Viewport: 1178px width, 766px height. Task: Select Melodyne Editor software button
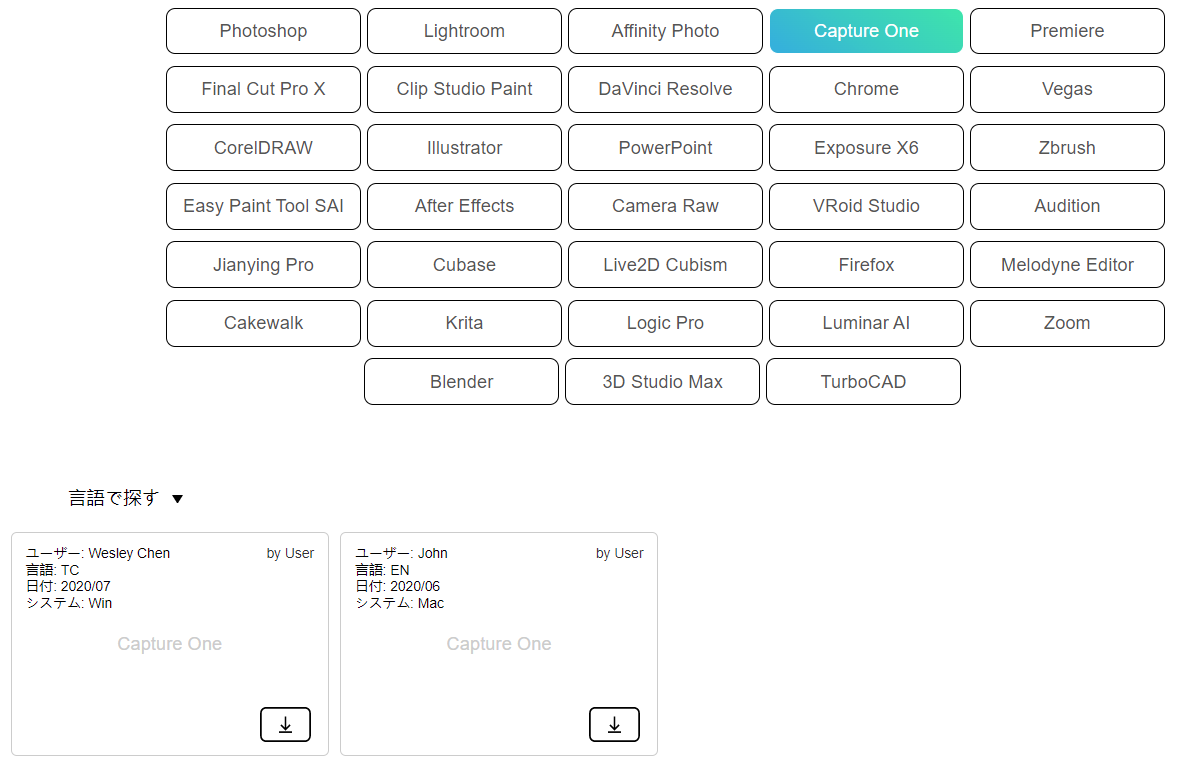tap(1067, 265)
